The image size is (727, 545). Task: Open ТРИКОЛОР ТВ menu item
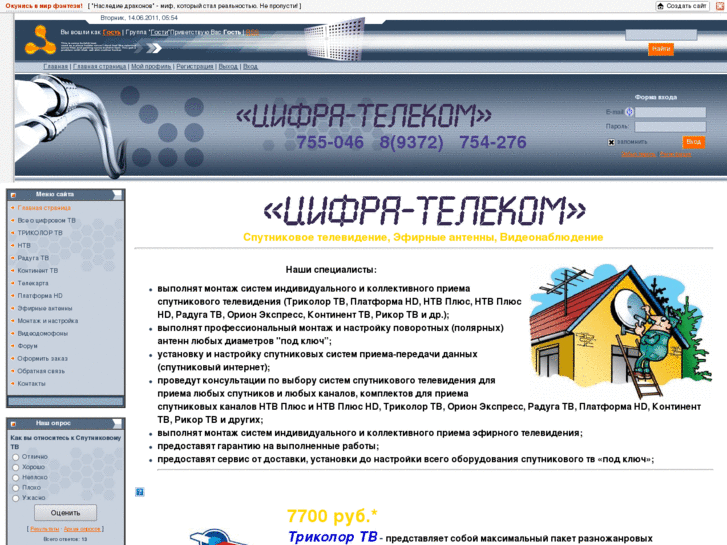pyautogui.click(x=40, y=233)
